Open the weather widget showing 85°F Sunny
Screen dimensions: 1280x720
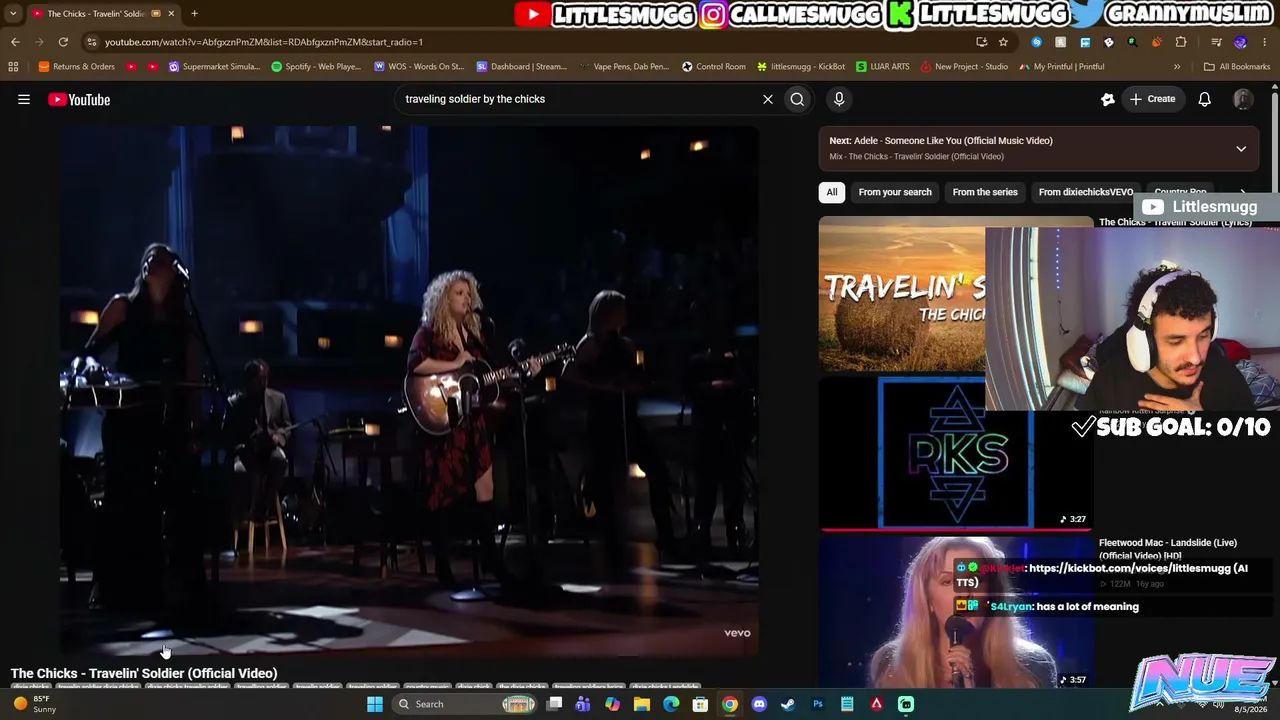pyautogui.click(x=35, y=704)
